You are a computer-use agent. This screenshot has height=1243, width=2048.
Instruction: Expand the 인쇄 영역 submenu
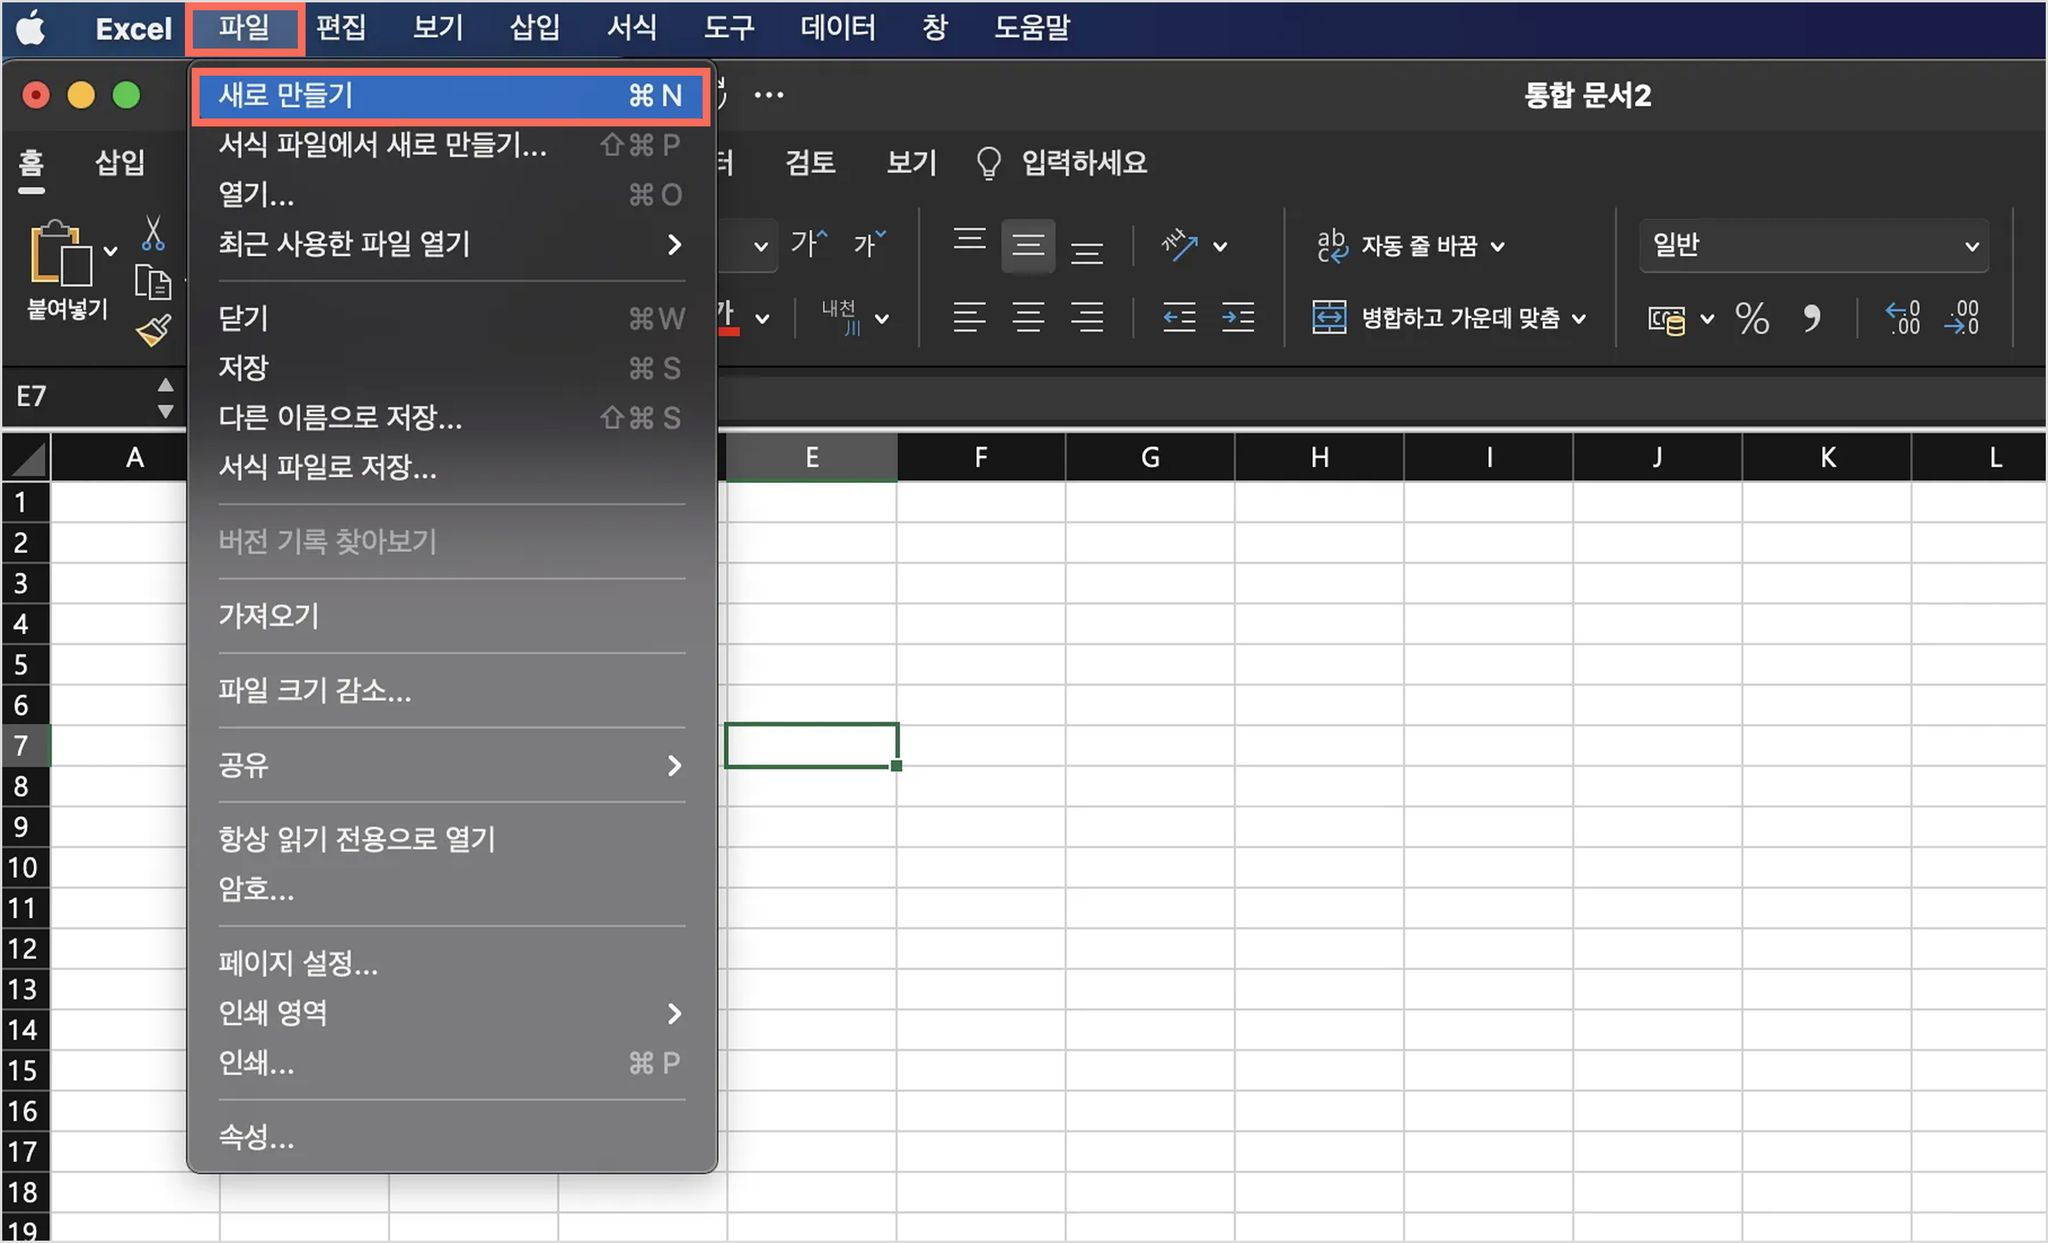click(451, 1013)
